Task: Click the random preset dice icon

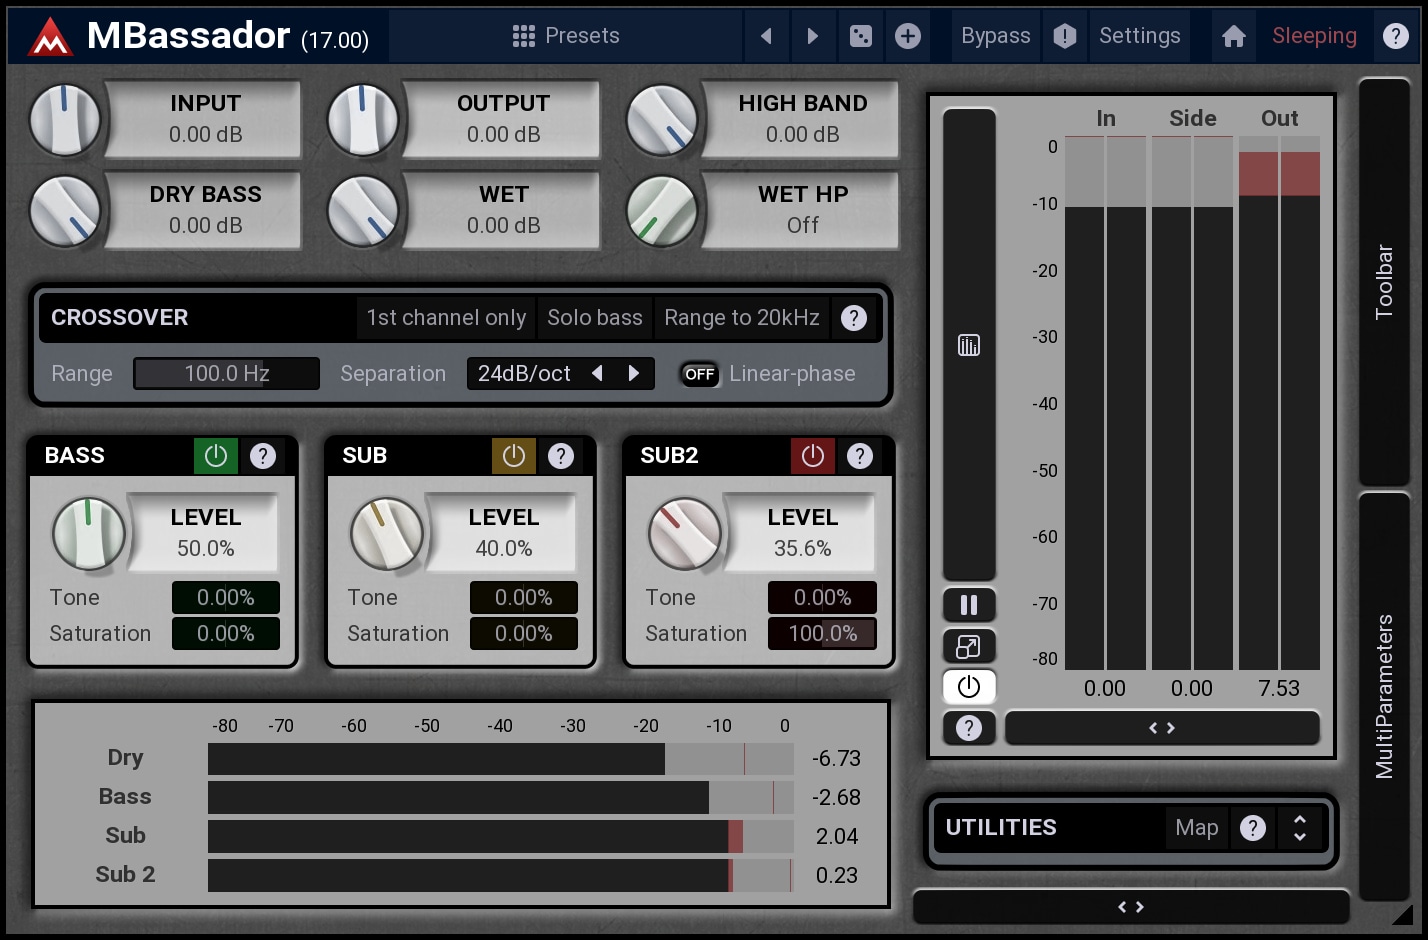Action: tap(860, 37)
